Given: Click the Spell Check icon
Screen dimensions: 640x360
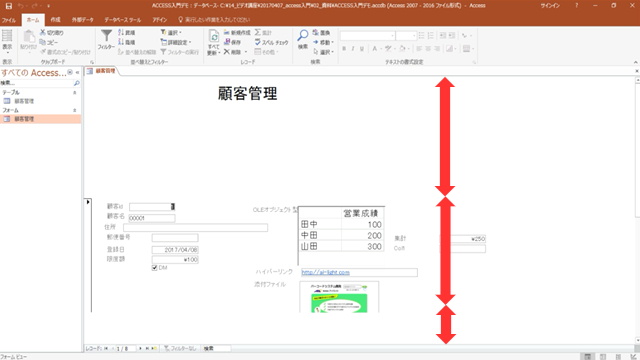Looking at the screenshot, I should click(258, 42).
